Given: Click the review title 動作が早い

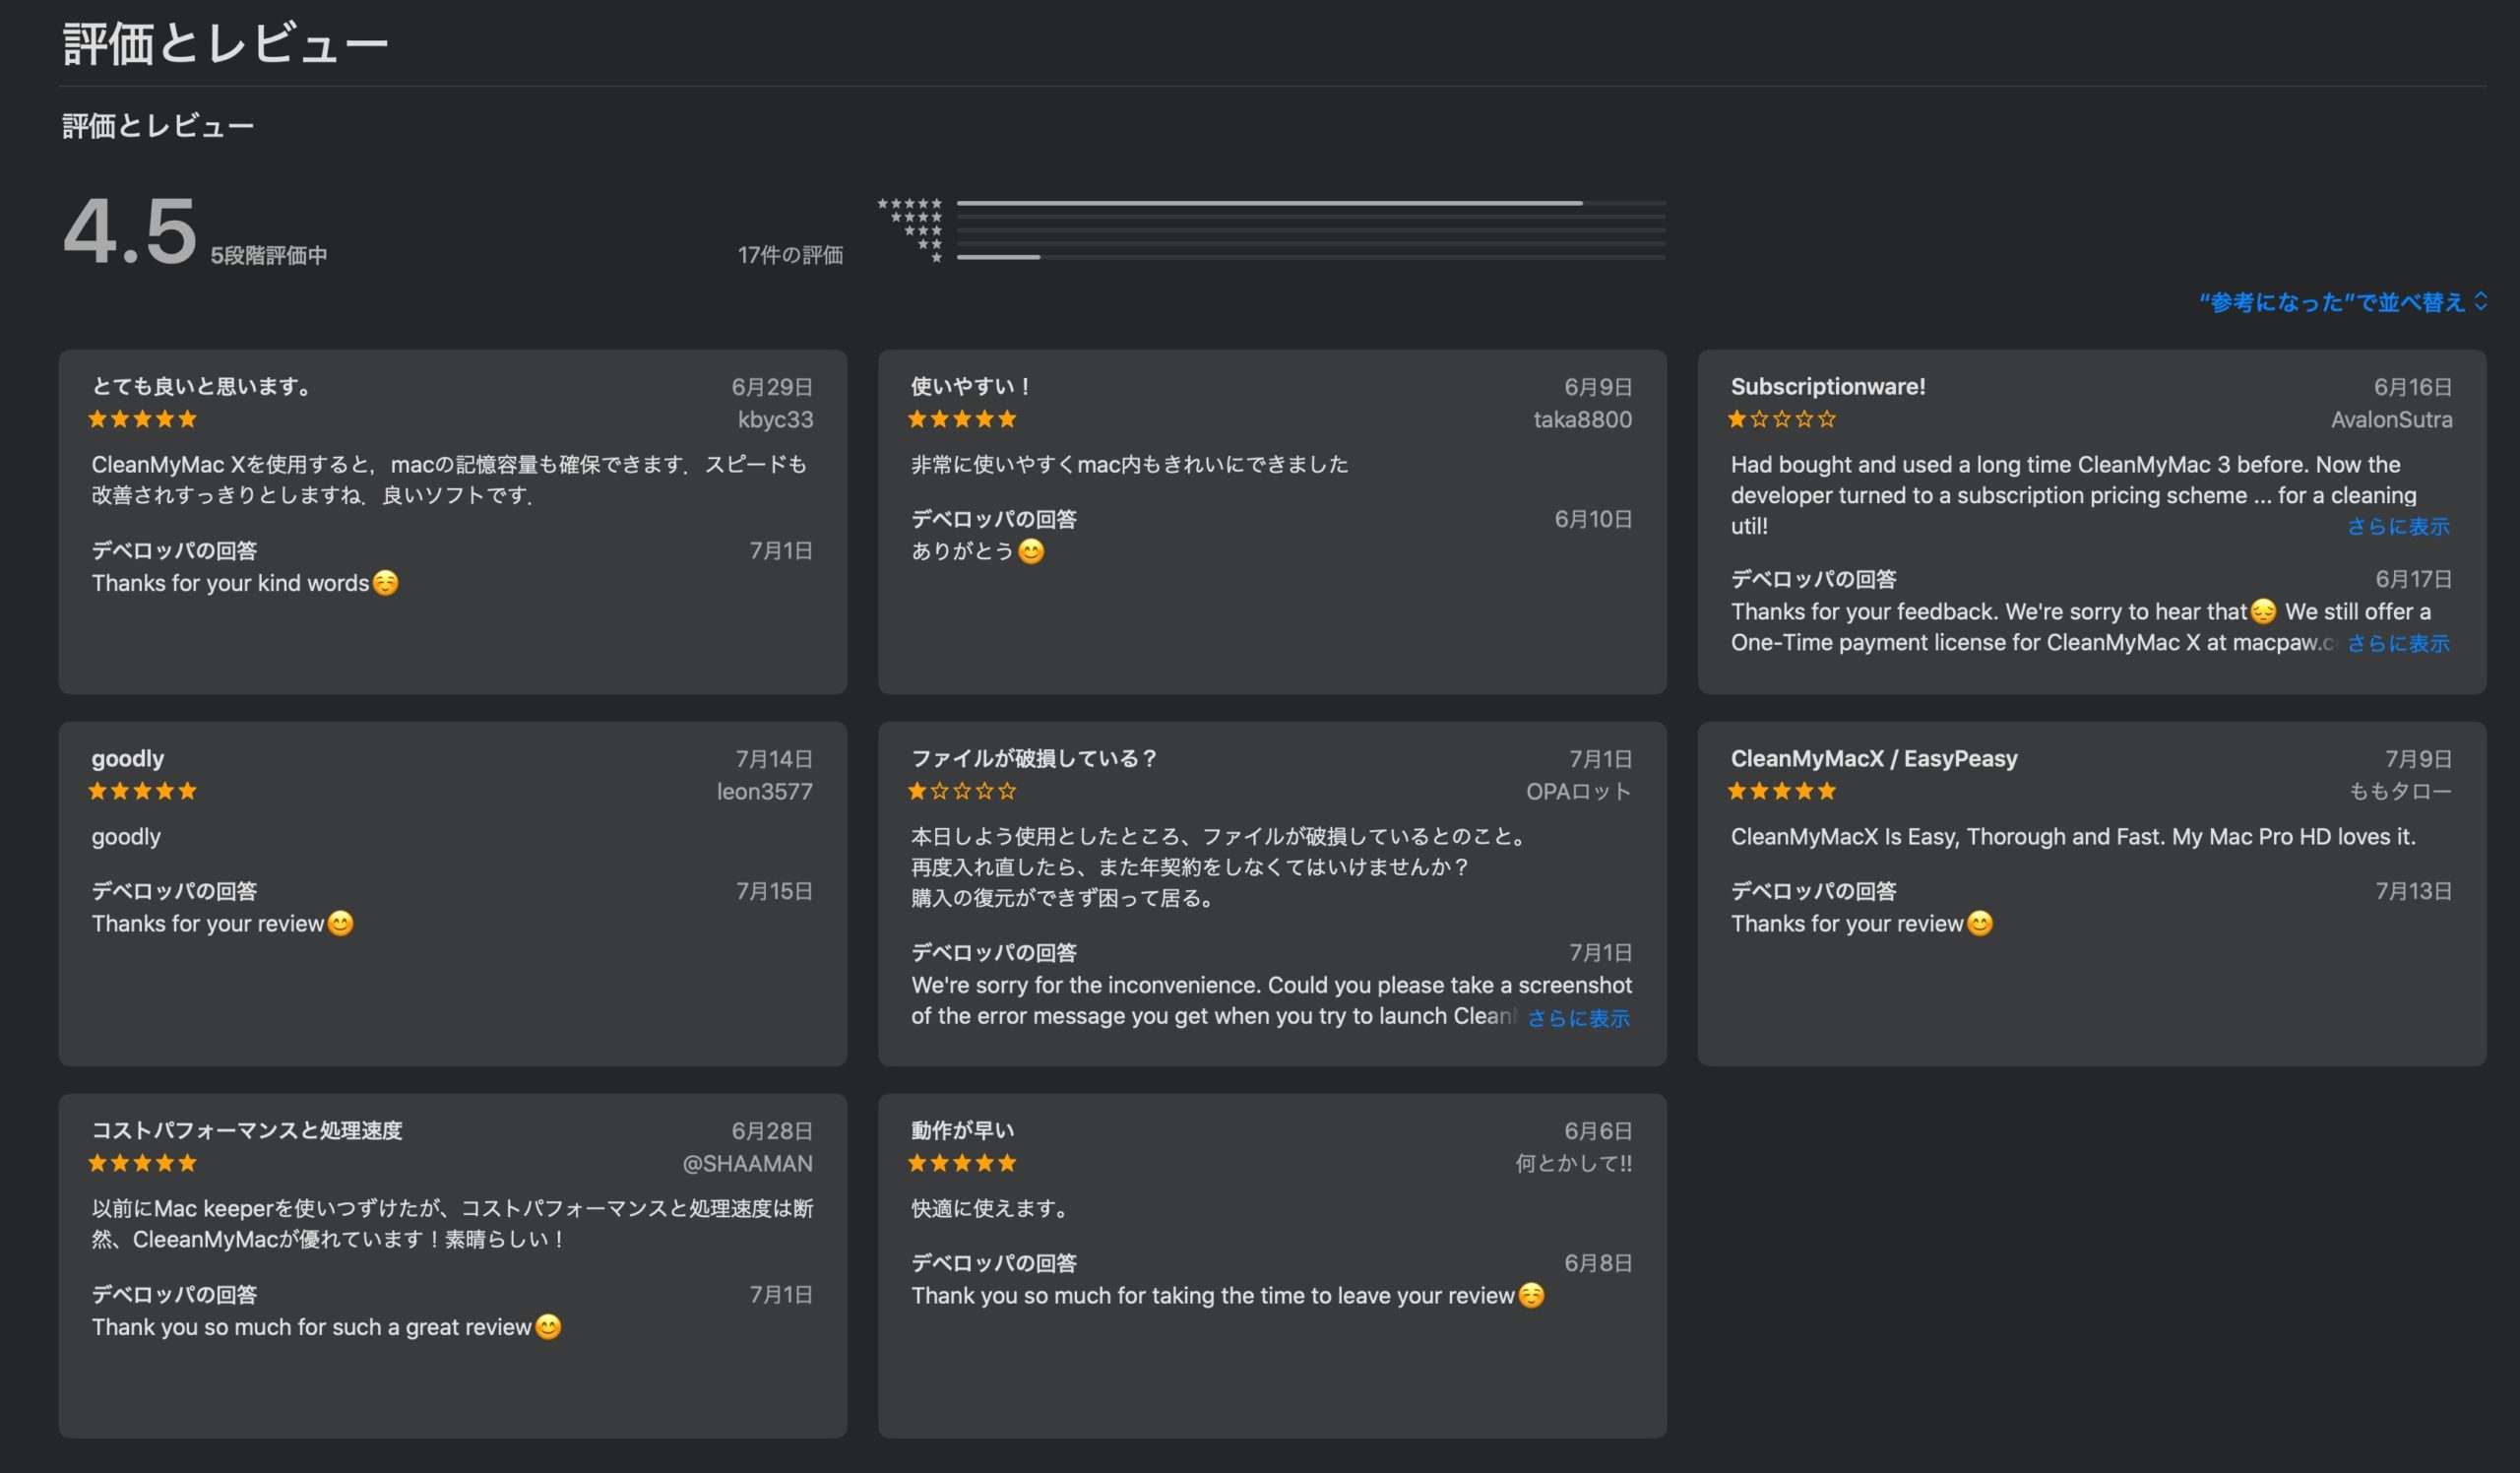Looking at the screenshot, I should [962, 1130].
